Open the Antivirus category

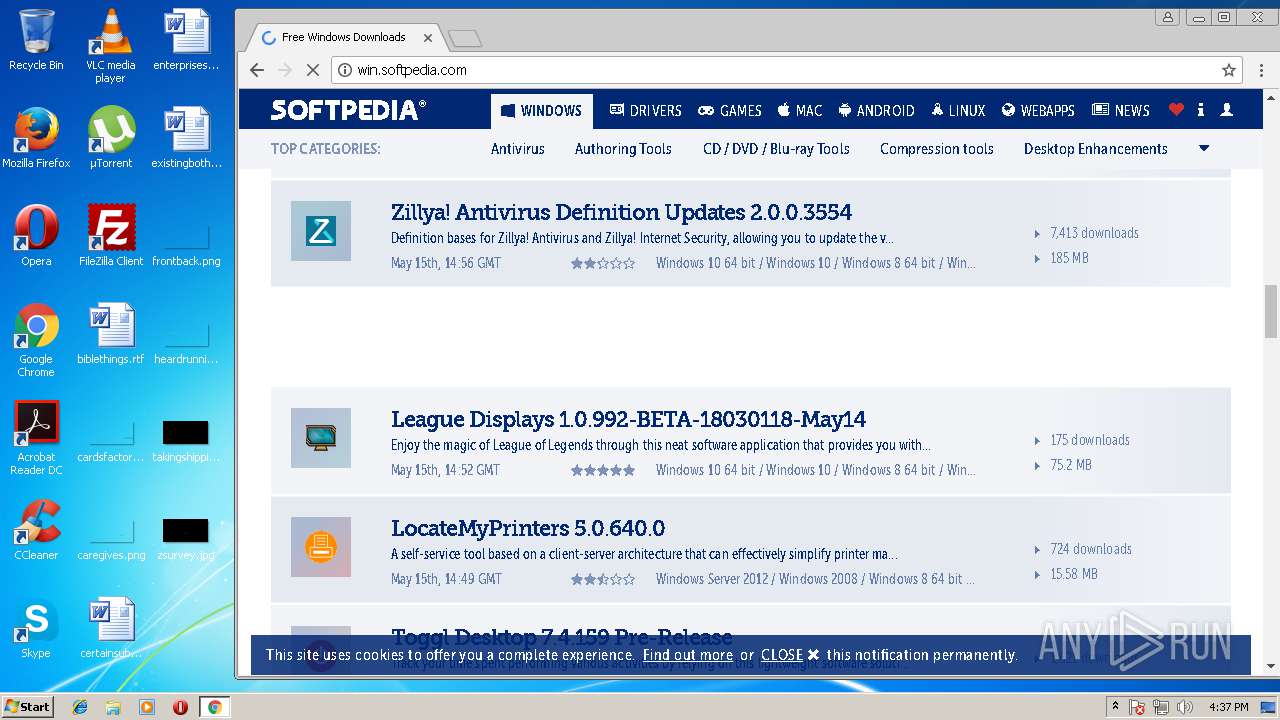point(518,148)
